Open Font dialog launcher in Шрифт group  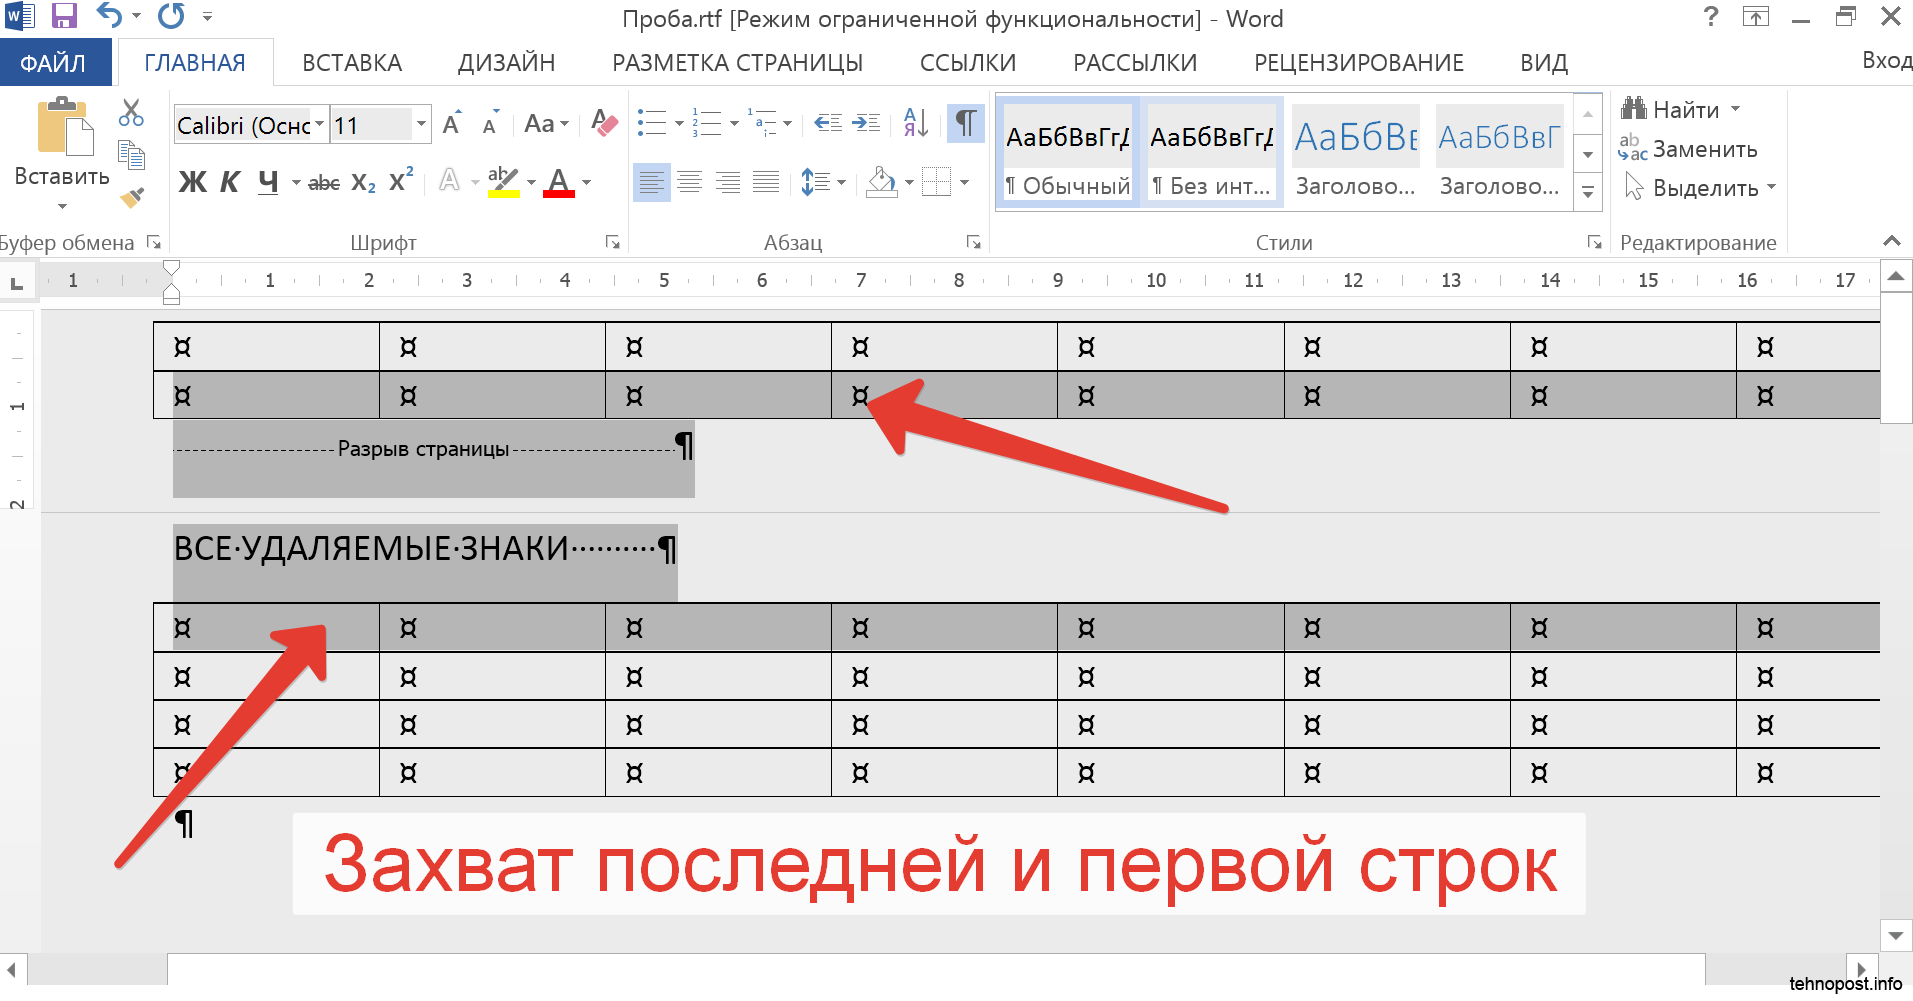613,243
